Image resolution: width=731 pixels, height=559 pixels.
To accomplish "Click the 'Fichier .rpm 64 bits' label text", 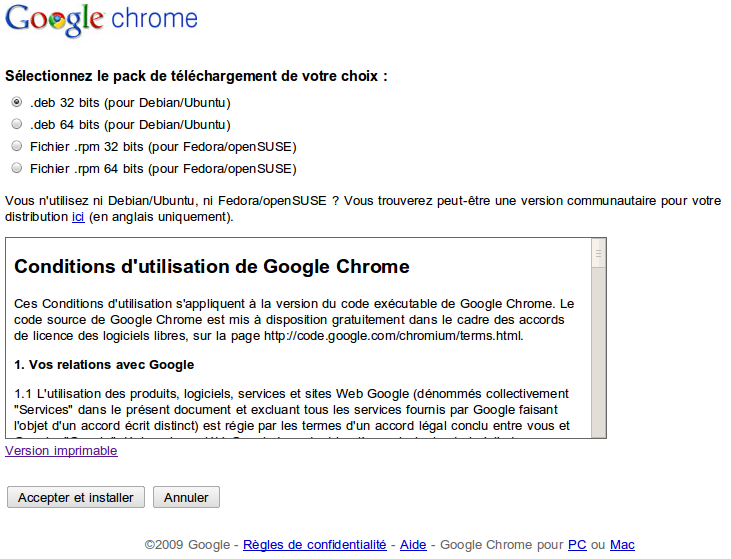I will 163,169.
